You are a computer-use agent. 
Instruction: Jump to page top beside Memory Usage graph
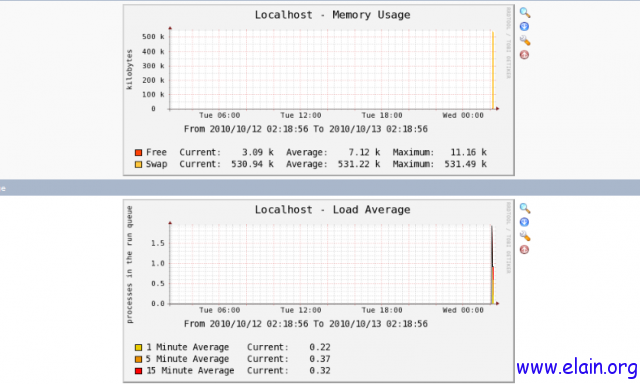[x=524, y=55]
